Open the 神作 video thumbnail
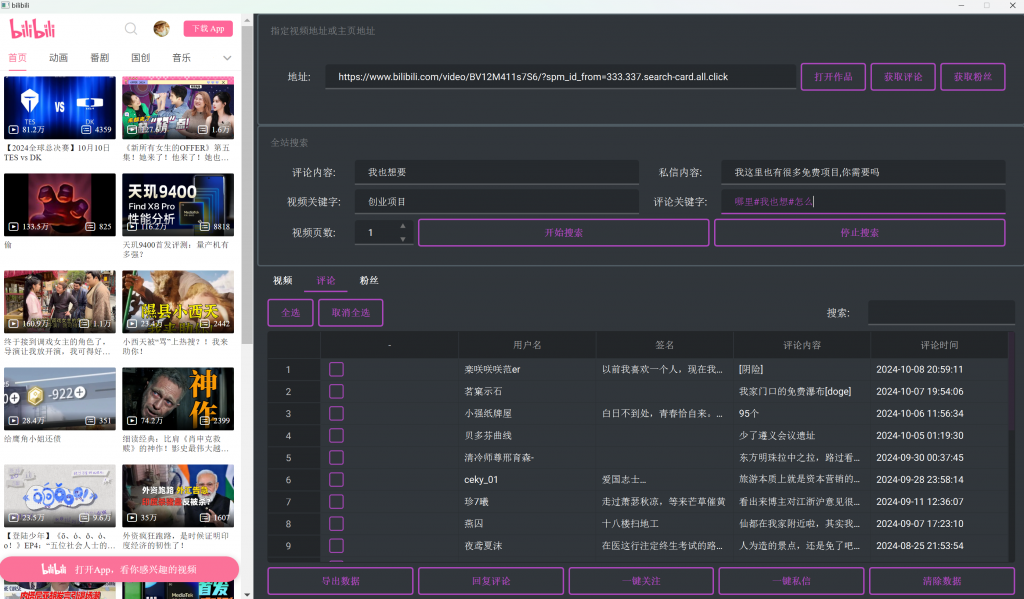Image resolution: width=1024 pixels, height=599 pixels. [178, 398]
